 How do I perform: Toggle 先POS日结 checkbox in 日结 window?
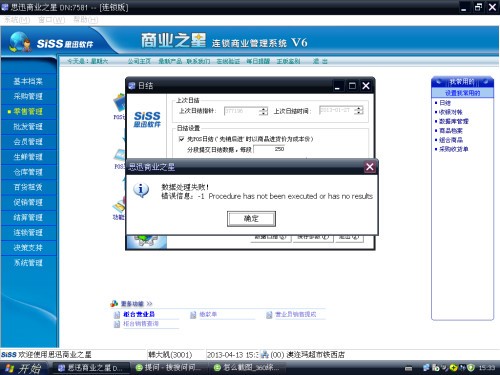point(182,139)
